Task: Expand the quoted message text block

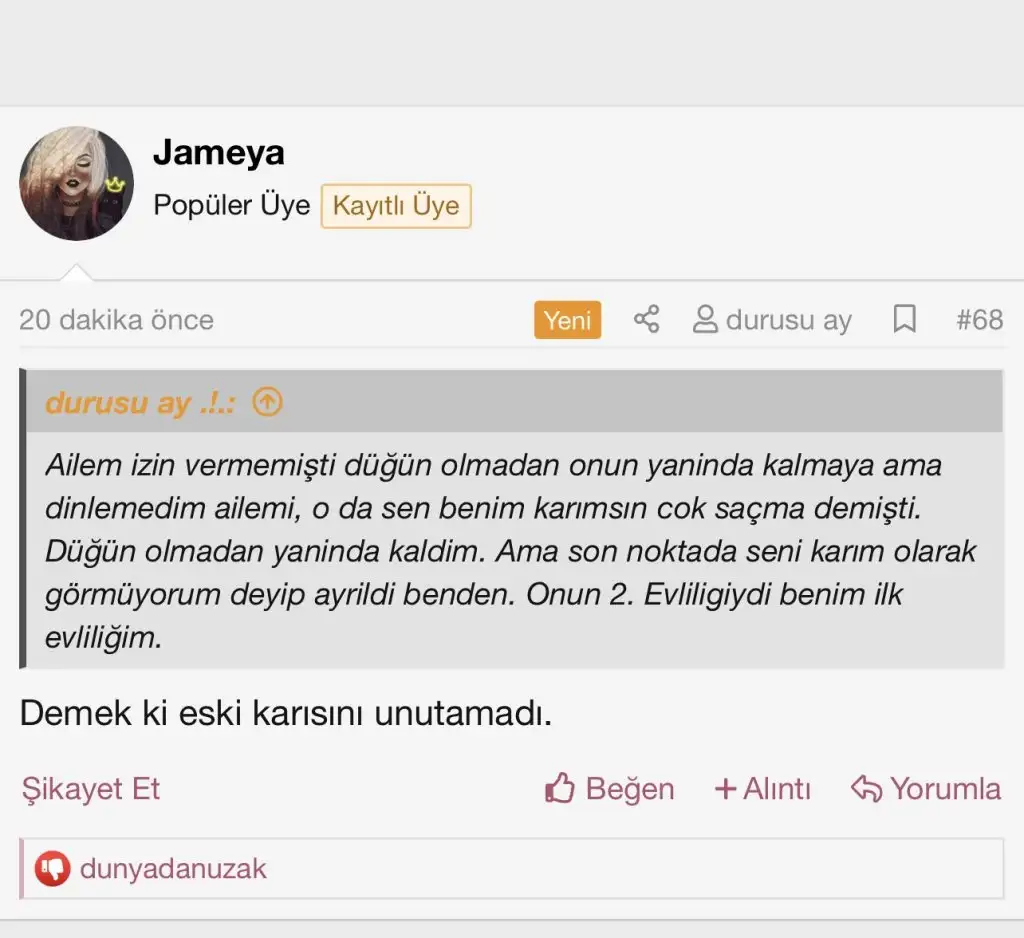Action: click(512, 550)
